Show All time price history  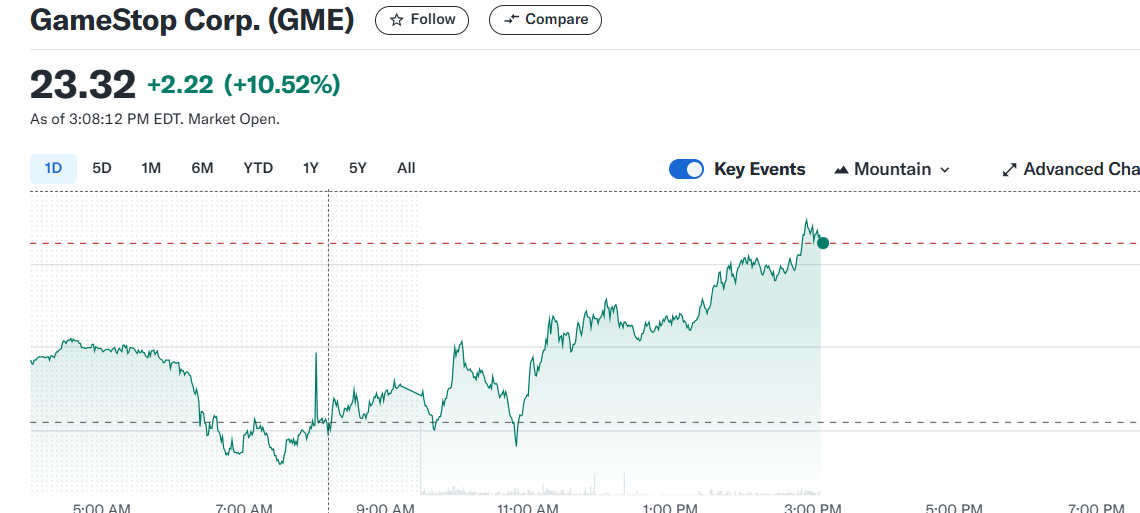tap(406, 169)
